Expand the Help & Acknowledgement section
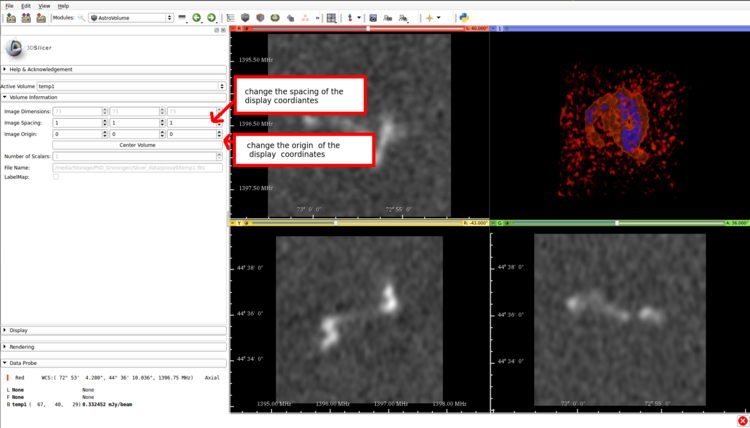The width and height of the screenshot is (750, 428). pyautogui.click(x=40, y=69)
